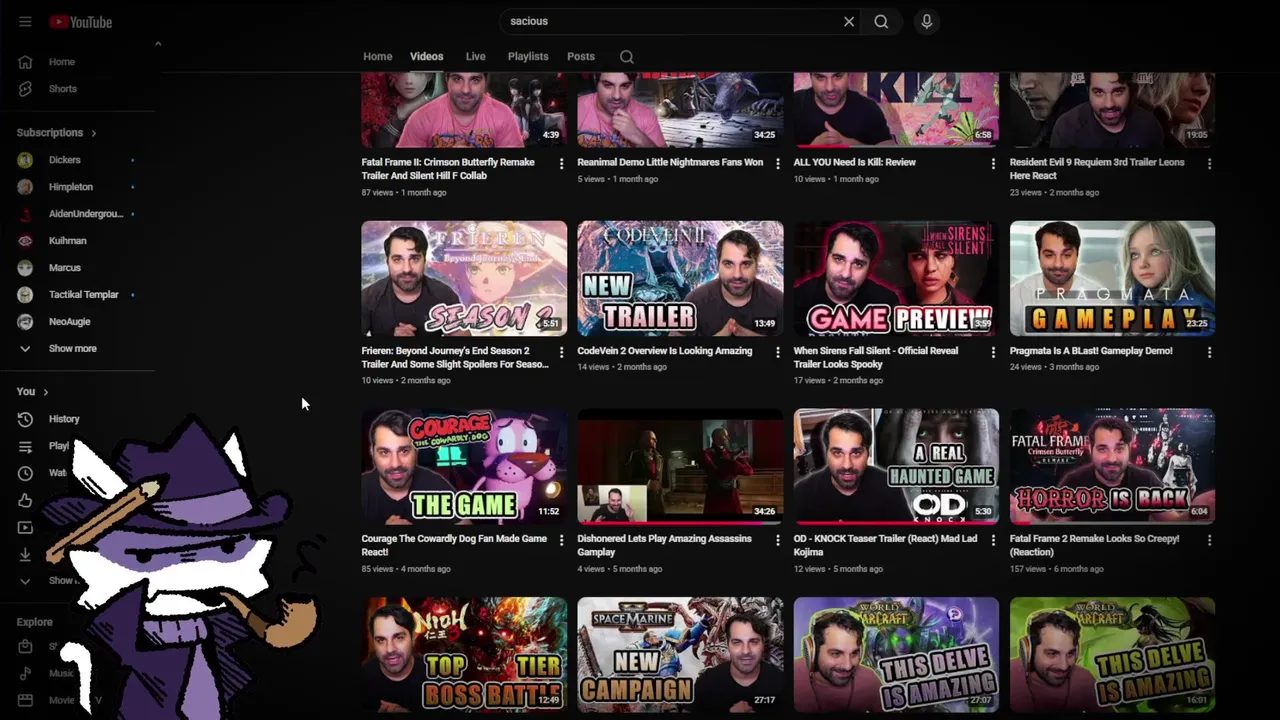This screenshot has height=720, width=1280.
Task: Open the hamburger guide menu
Action: [x=25, y=22]
